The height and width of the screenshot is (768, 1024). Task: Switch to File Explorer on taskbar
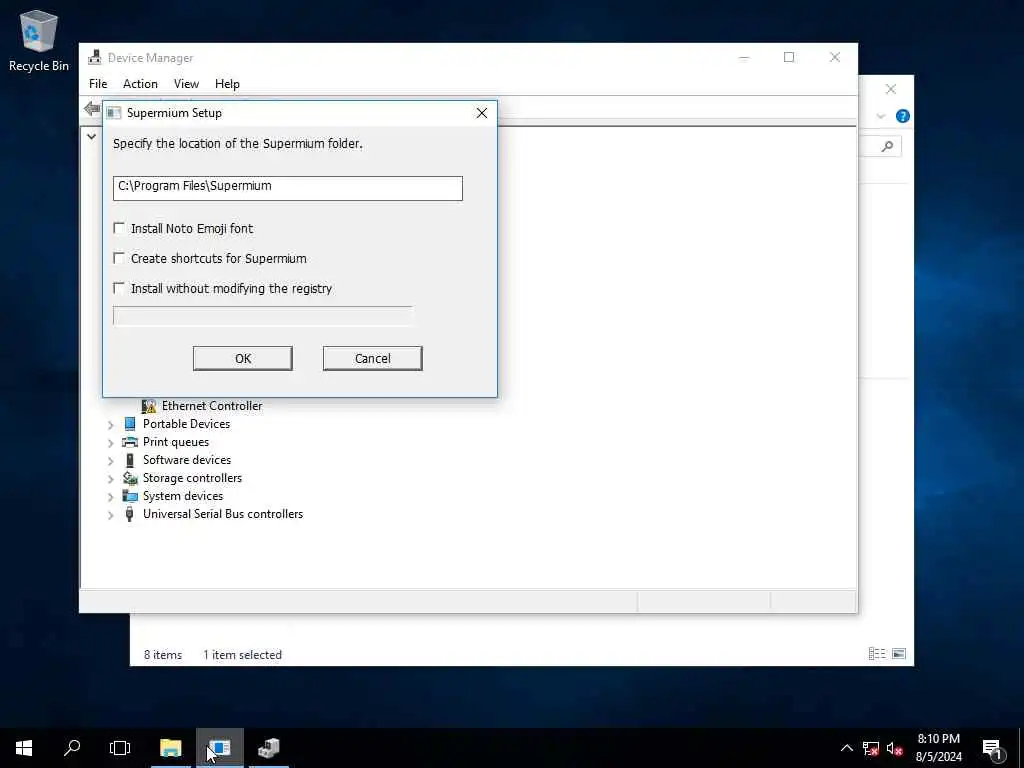(171, 748)
